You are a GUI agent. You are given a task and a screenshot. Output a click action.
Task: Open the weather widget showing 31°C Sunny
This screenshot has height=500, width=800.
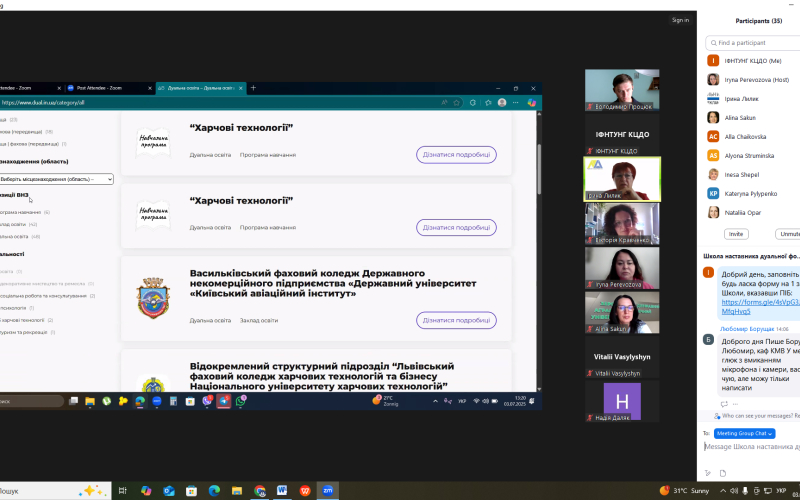click(684, 491)
